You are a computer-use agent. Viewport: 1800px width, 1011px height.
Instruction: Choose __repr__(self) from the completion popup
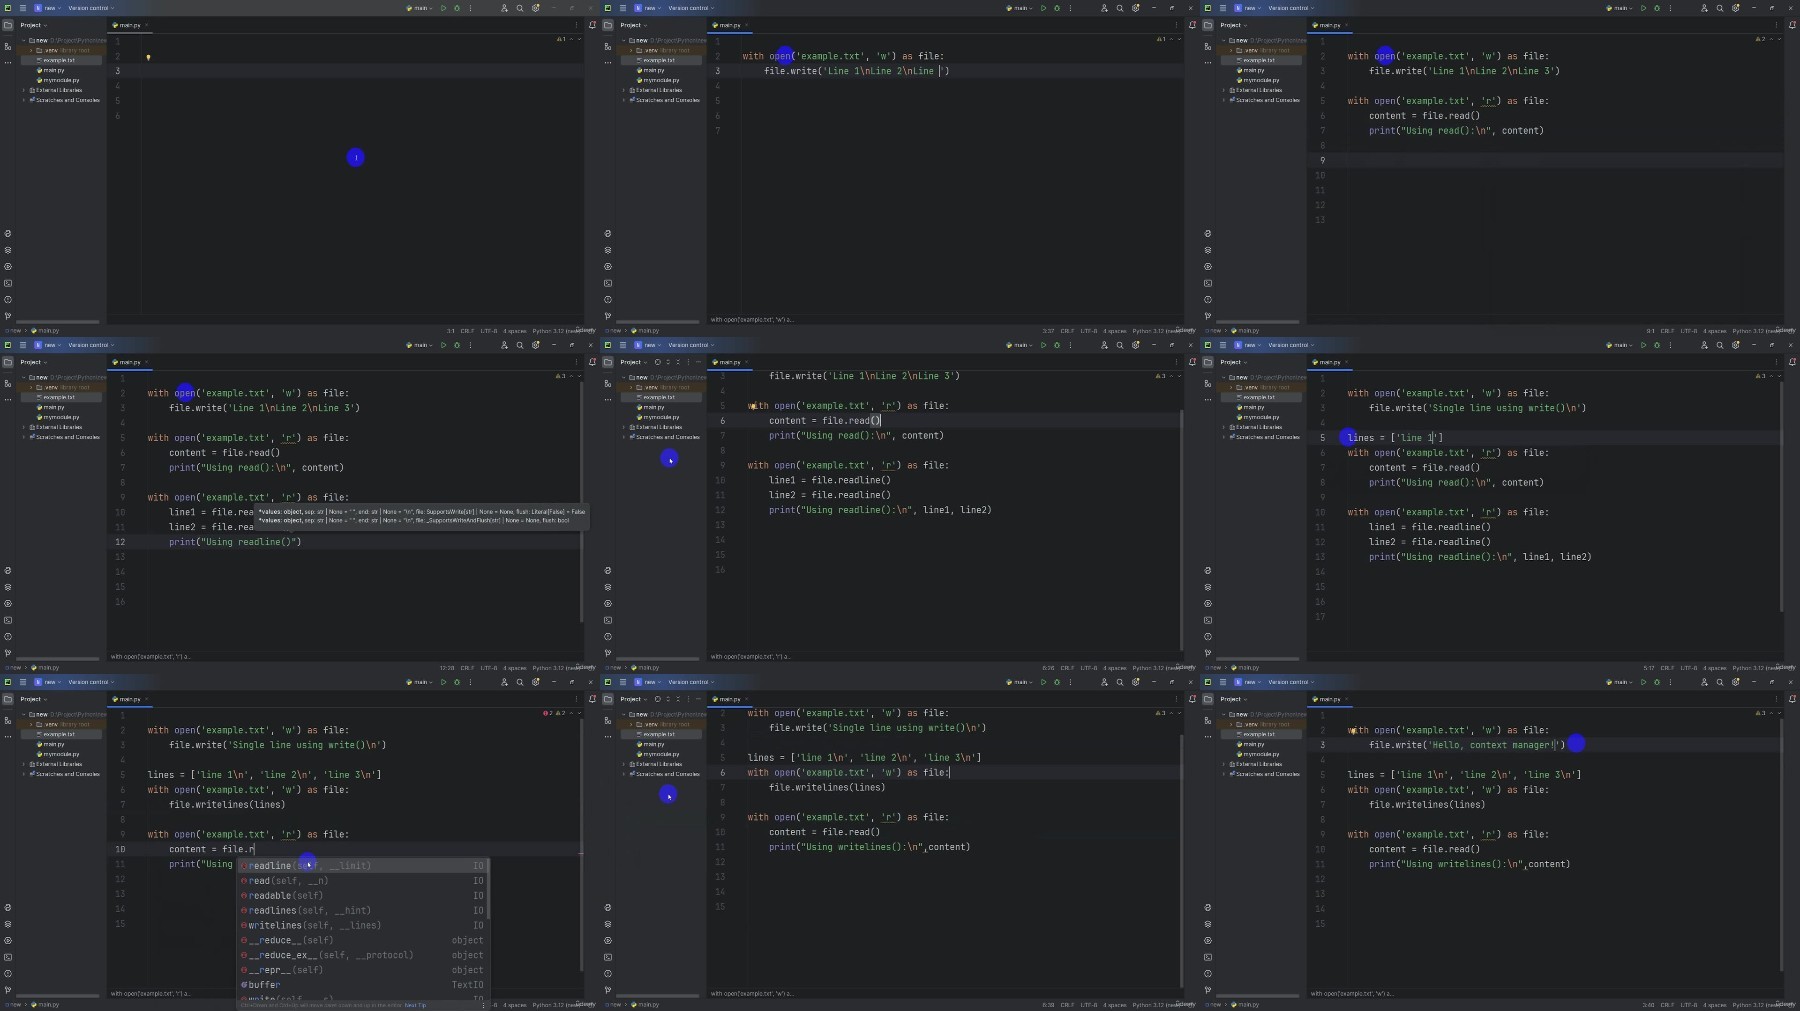click(x=363, y=970)
